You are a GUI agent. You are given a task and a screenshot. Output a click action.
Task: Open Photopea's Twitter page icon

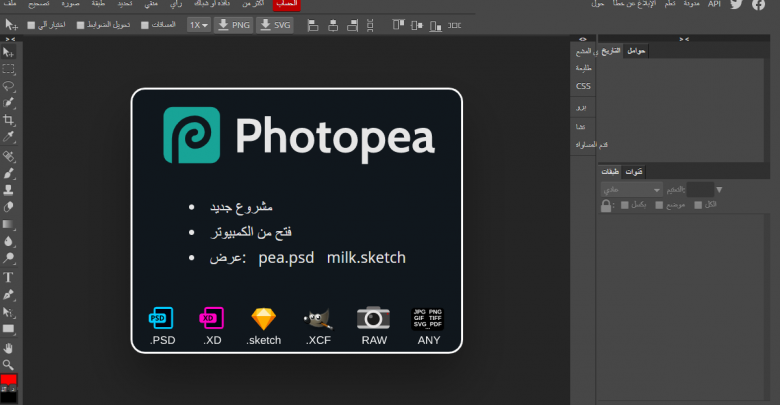click(737, 5)
